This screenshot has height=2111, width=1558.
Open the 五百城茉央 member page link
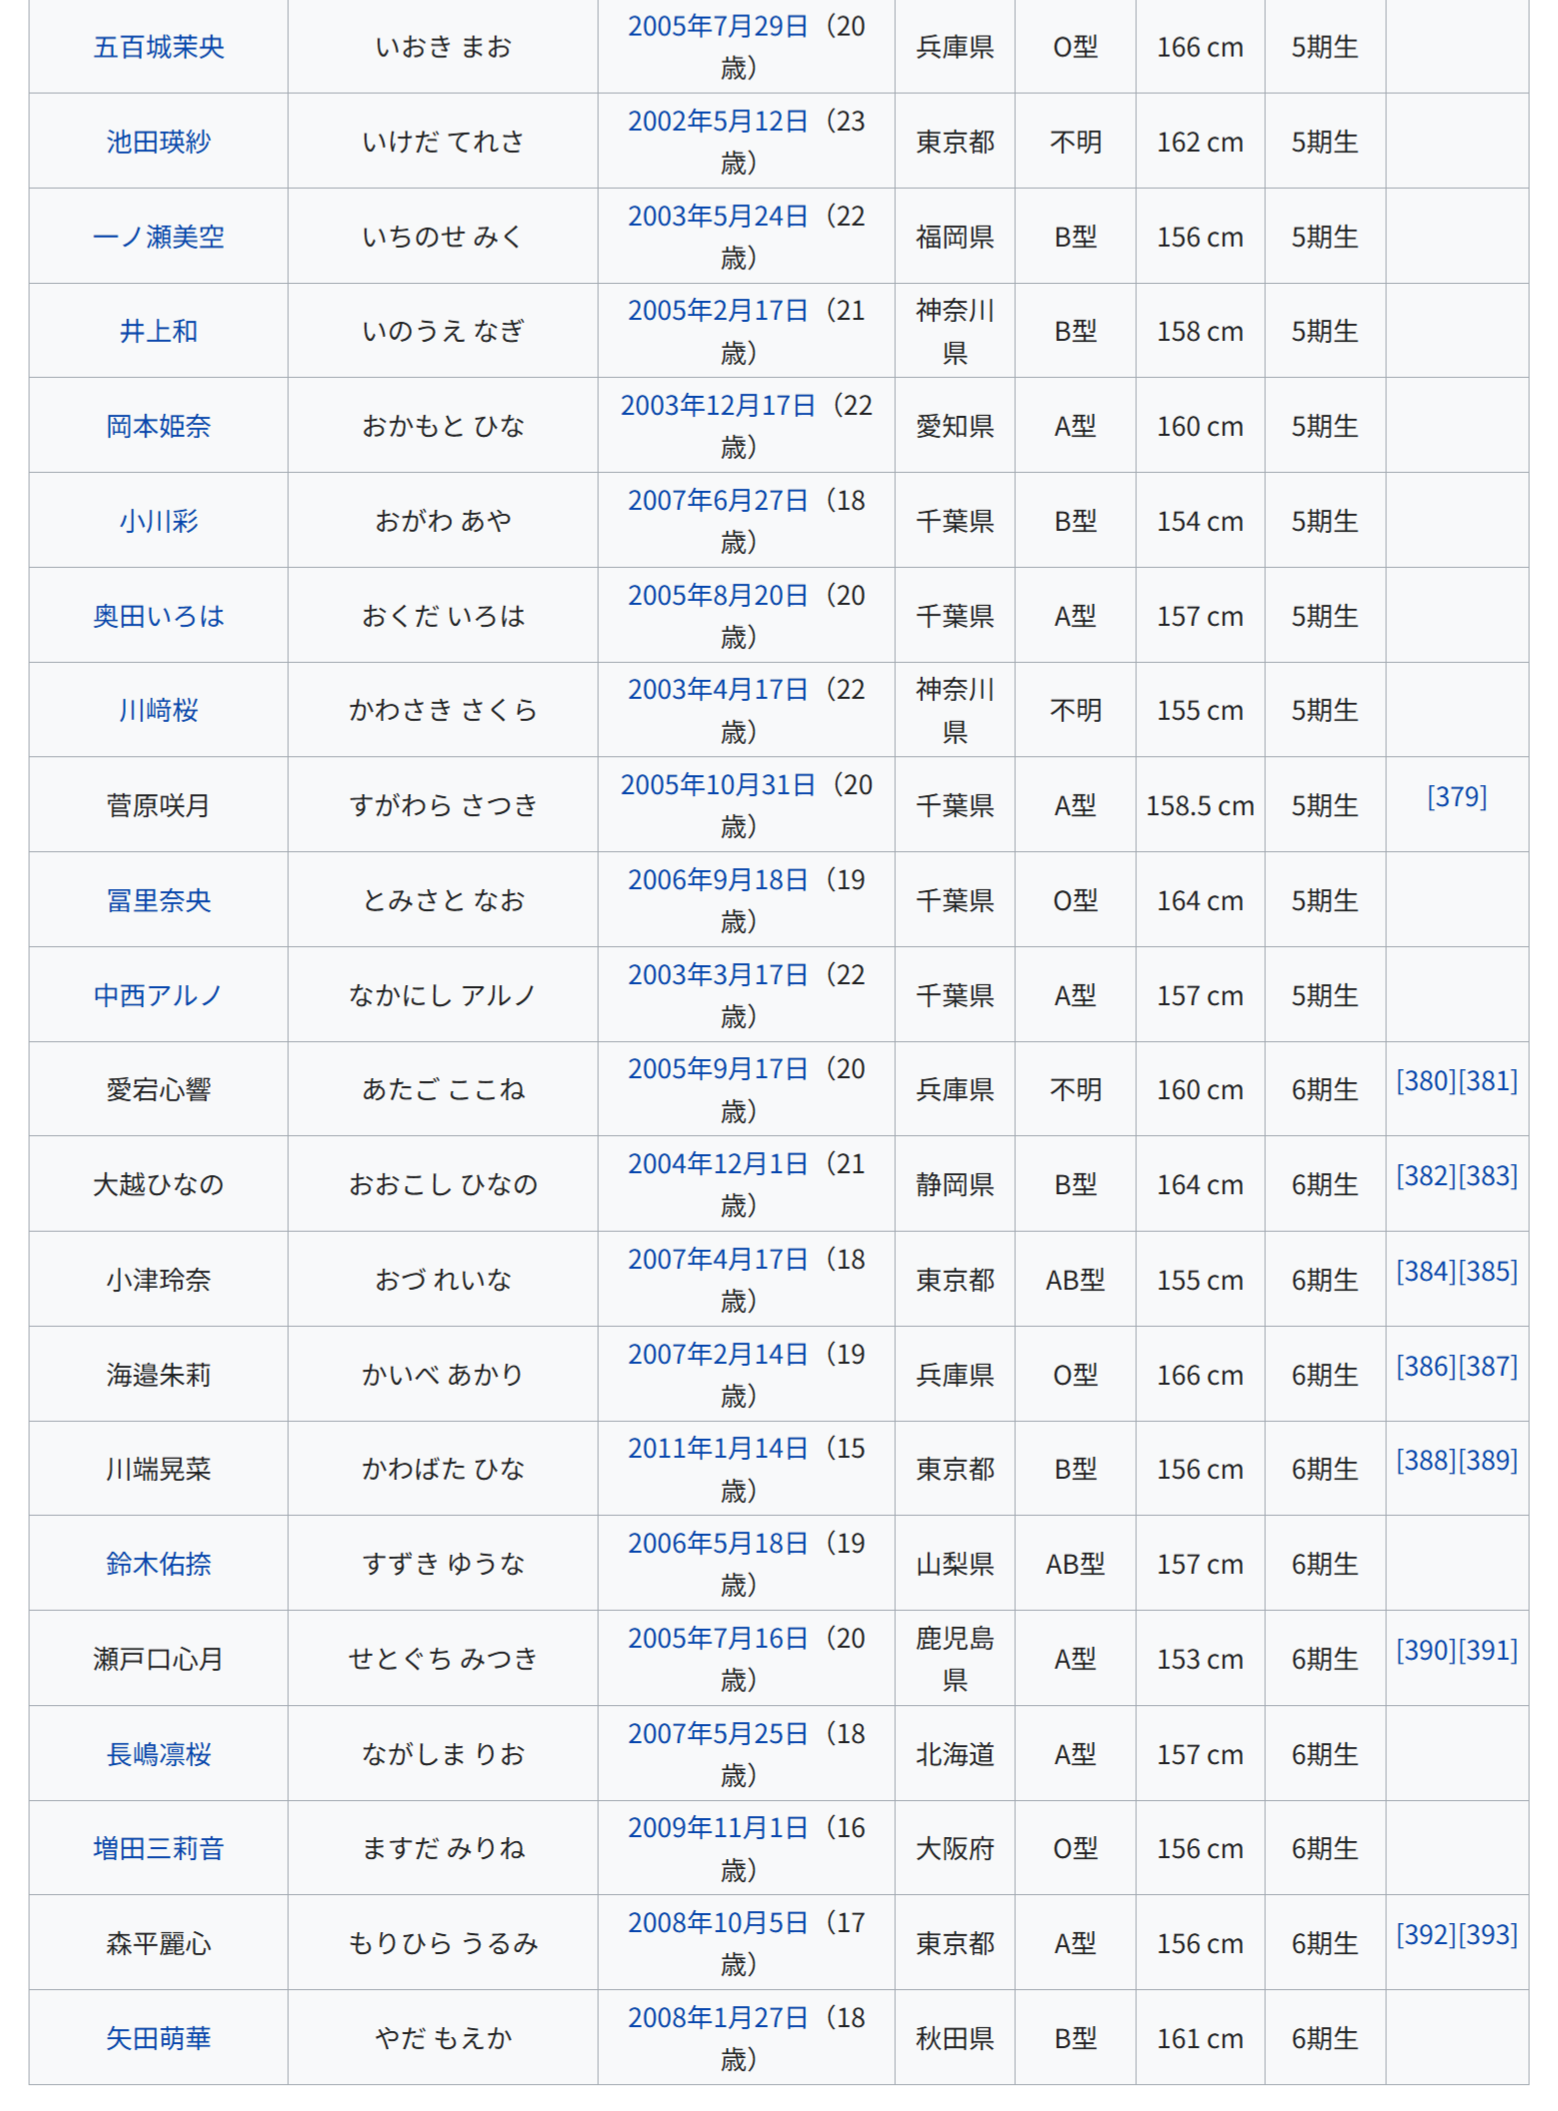(x=158, y=47)
